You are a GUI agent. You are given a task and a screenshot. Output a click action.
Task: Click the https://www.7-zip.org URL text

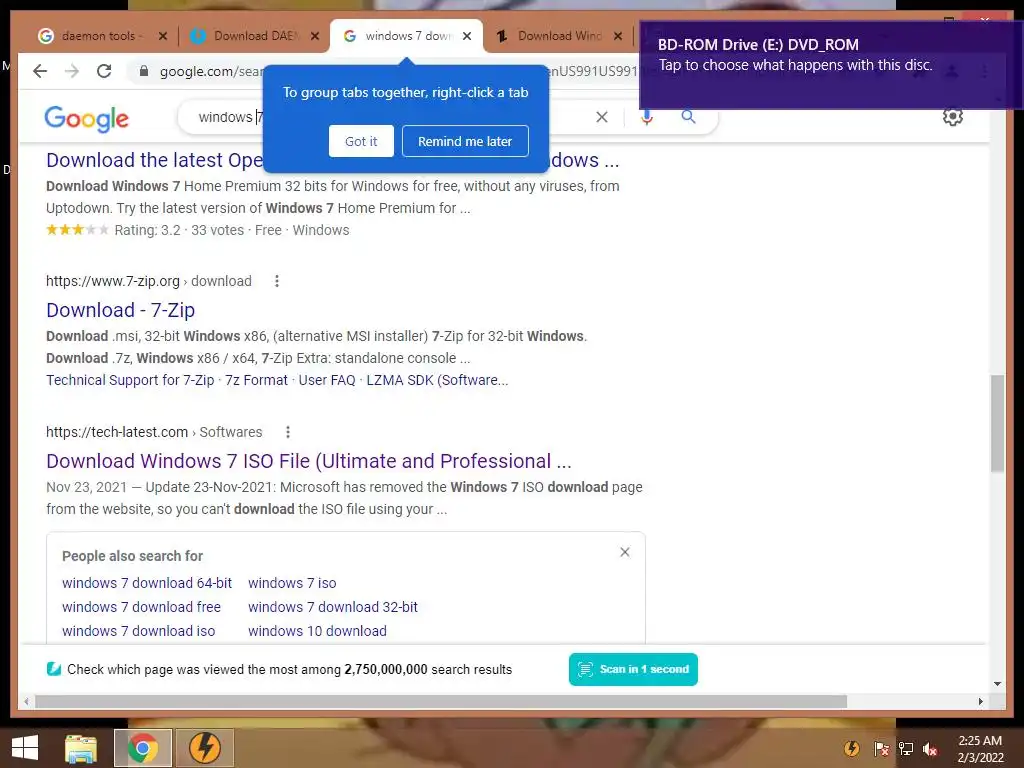tap(112, 281)
